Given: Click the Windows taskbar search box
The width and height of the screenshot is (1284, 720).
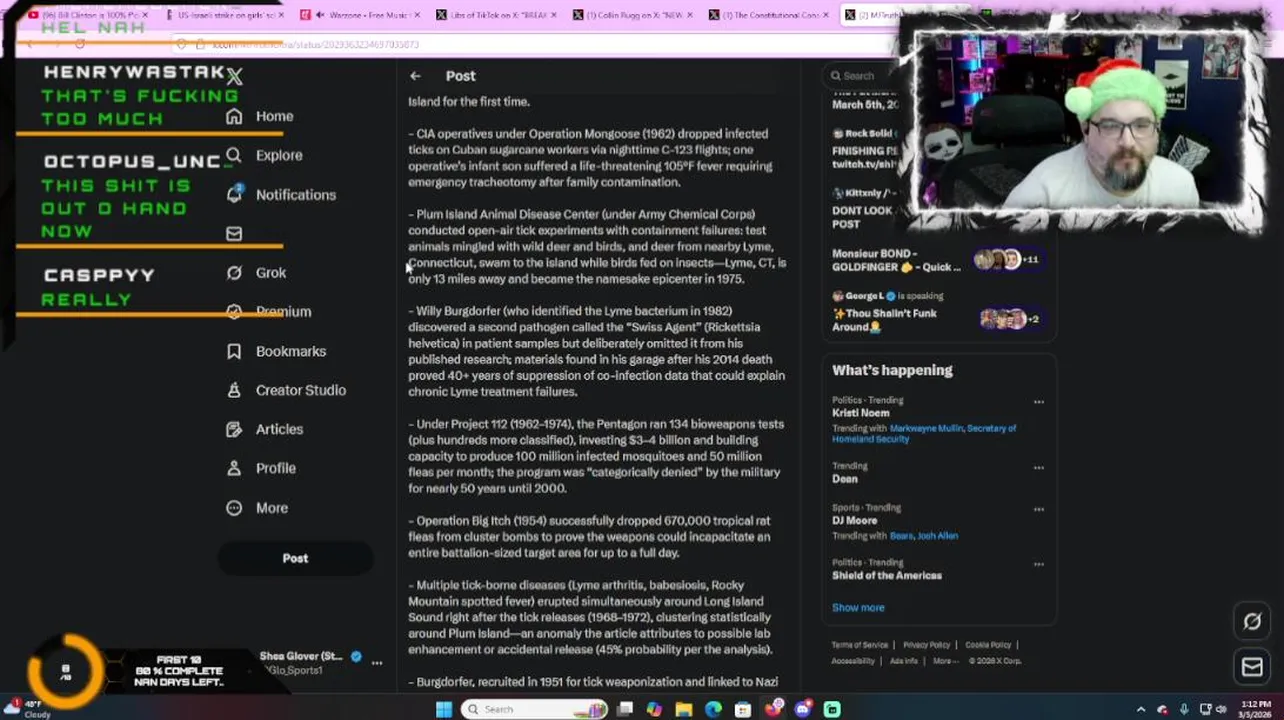Looking at the screenshot, I should (x=535, y=709).
